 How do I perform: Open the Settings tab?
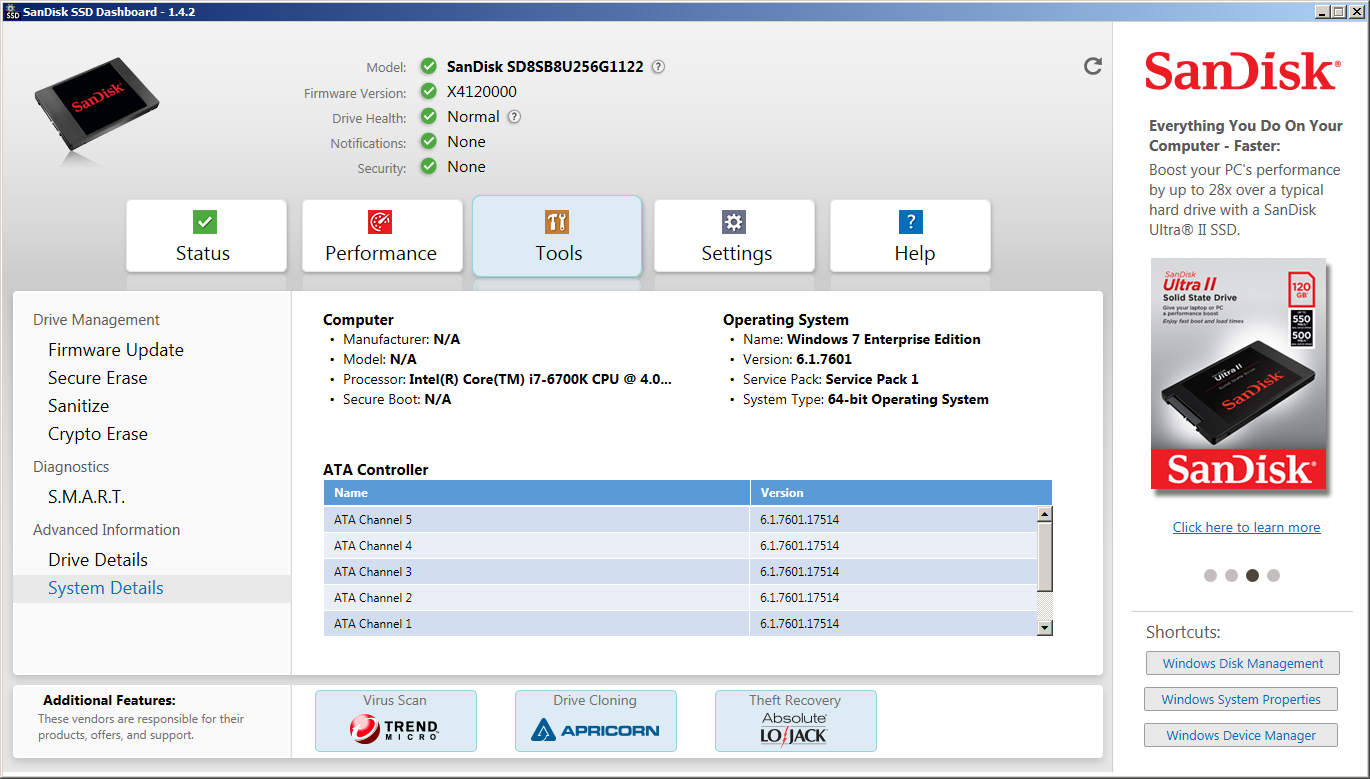tap(734, 236)
